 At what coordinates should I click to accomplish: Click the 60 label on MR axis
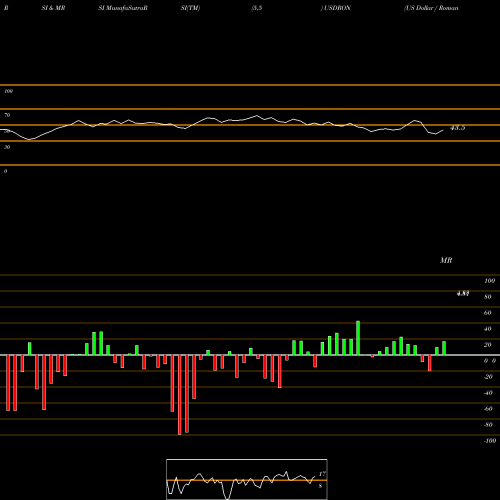coord(488,313)
